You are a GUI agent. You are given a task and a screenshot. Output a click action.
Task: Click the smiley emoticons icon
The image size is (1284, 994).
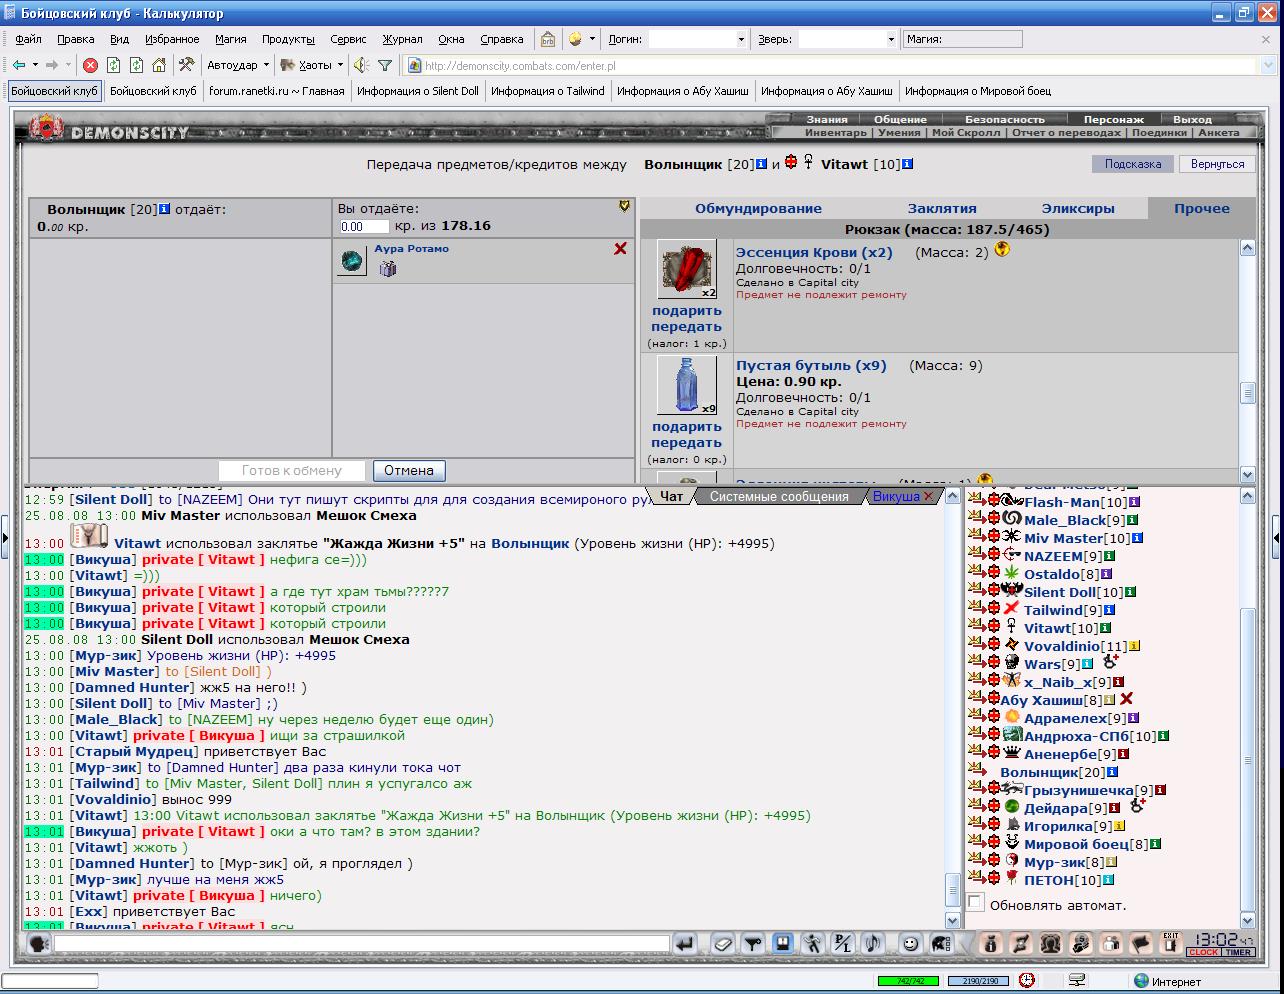click(910, 943)
